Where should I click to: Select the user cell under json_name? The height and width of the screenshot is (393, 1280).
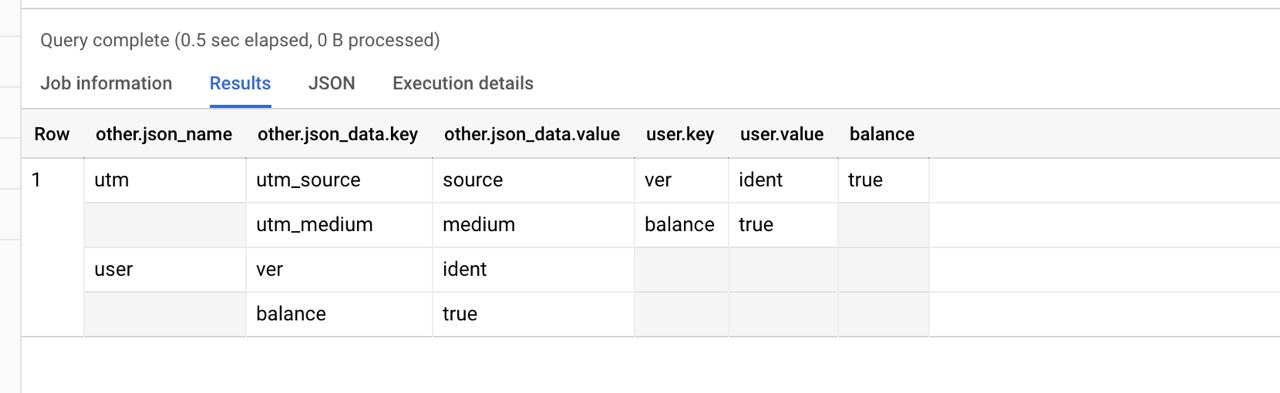(164, 269)
